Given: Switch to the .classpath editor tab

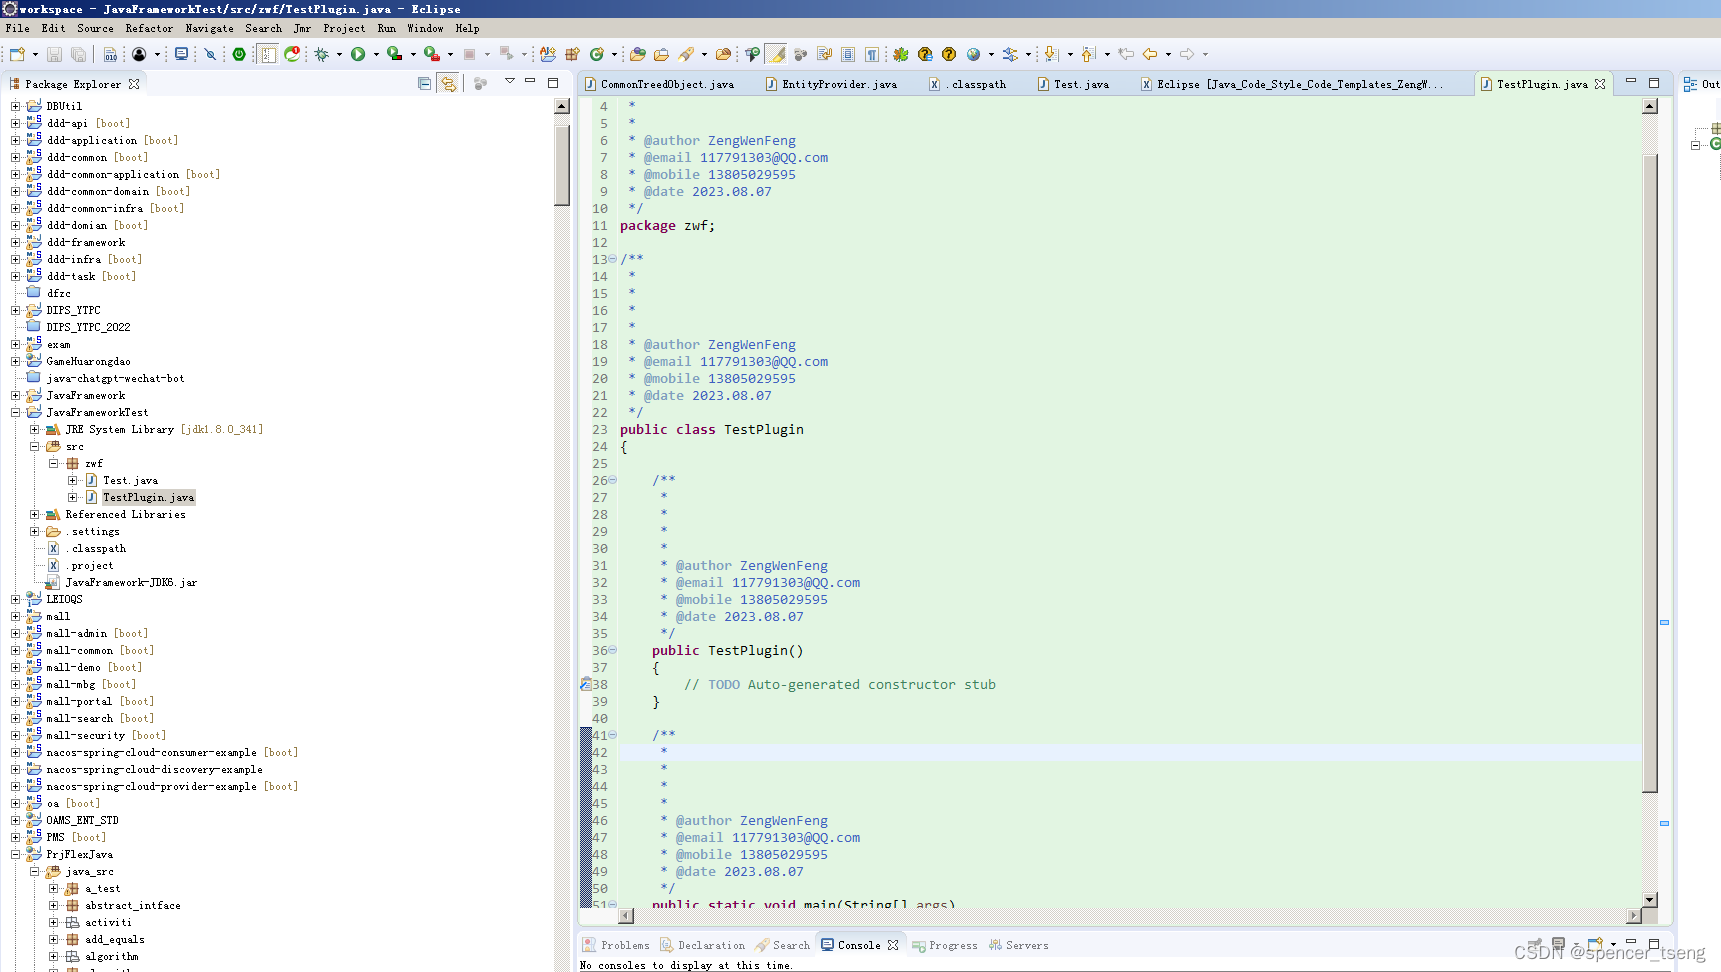Looking at the screenshot, I should pos(968,84).
